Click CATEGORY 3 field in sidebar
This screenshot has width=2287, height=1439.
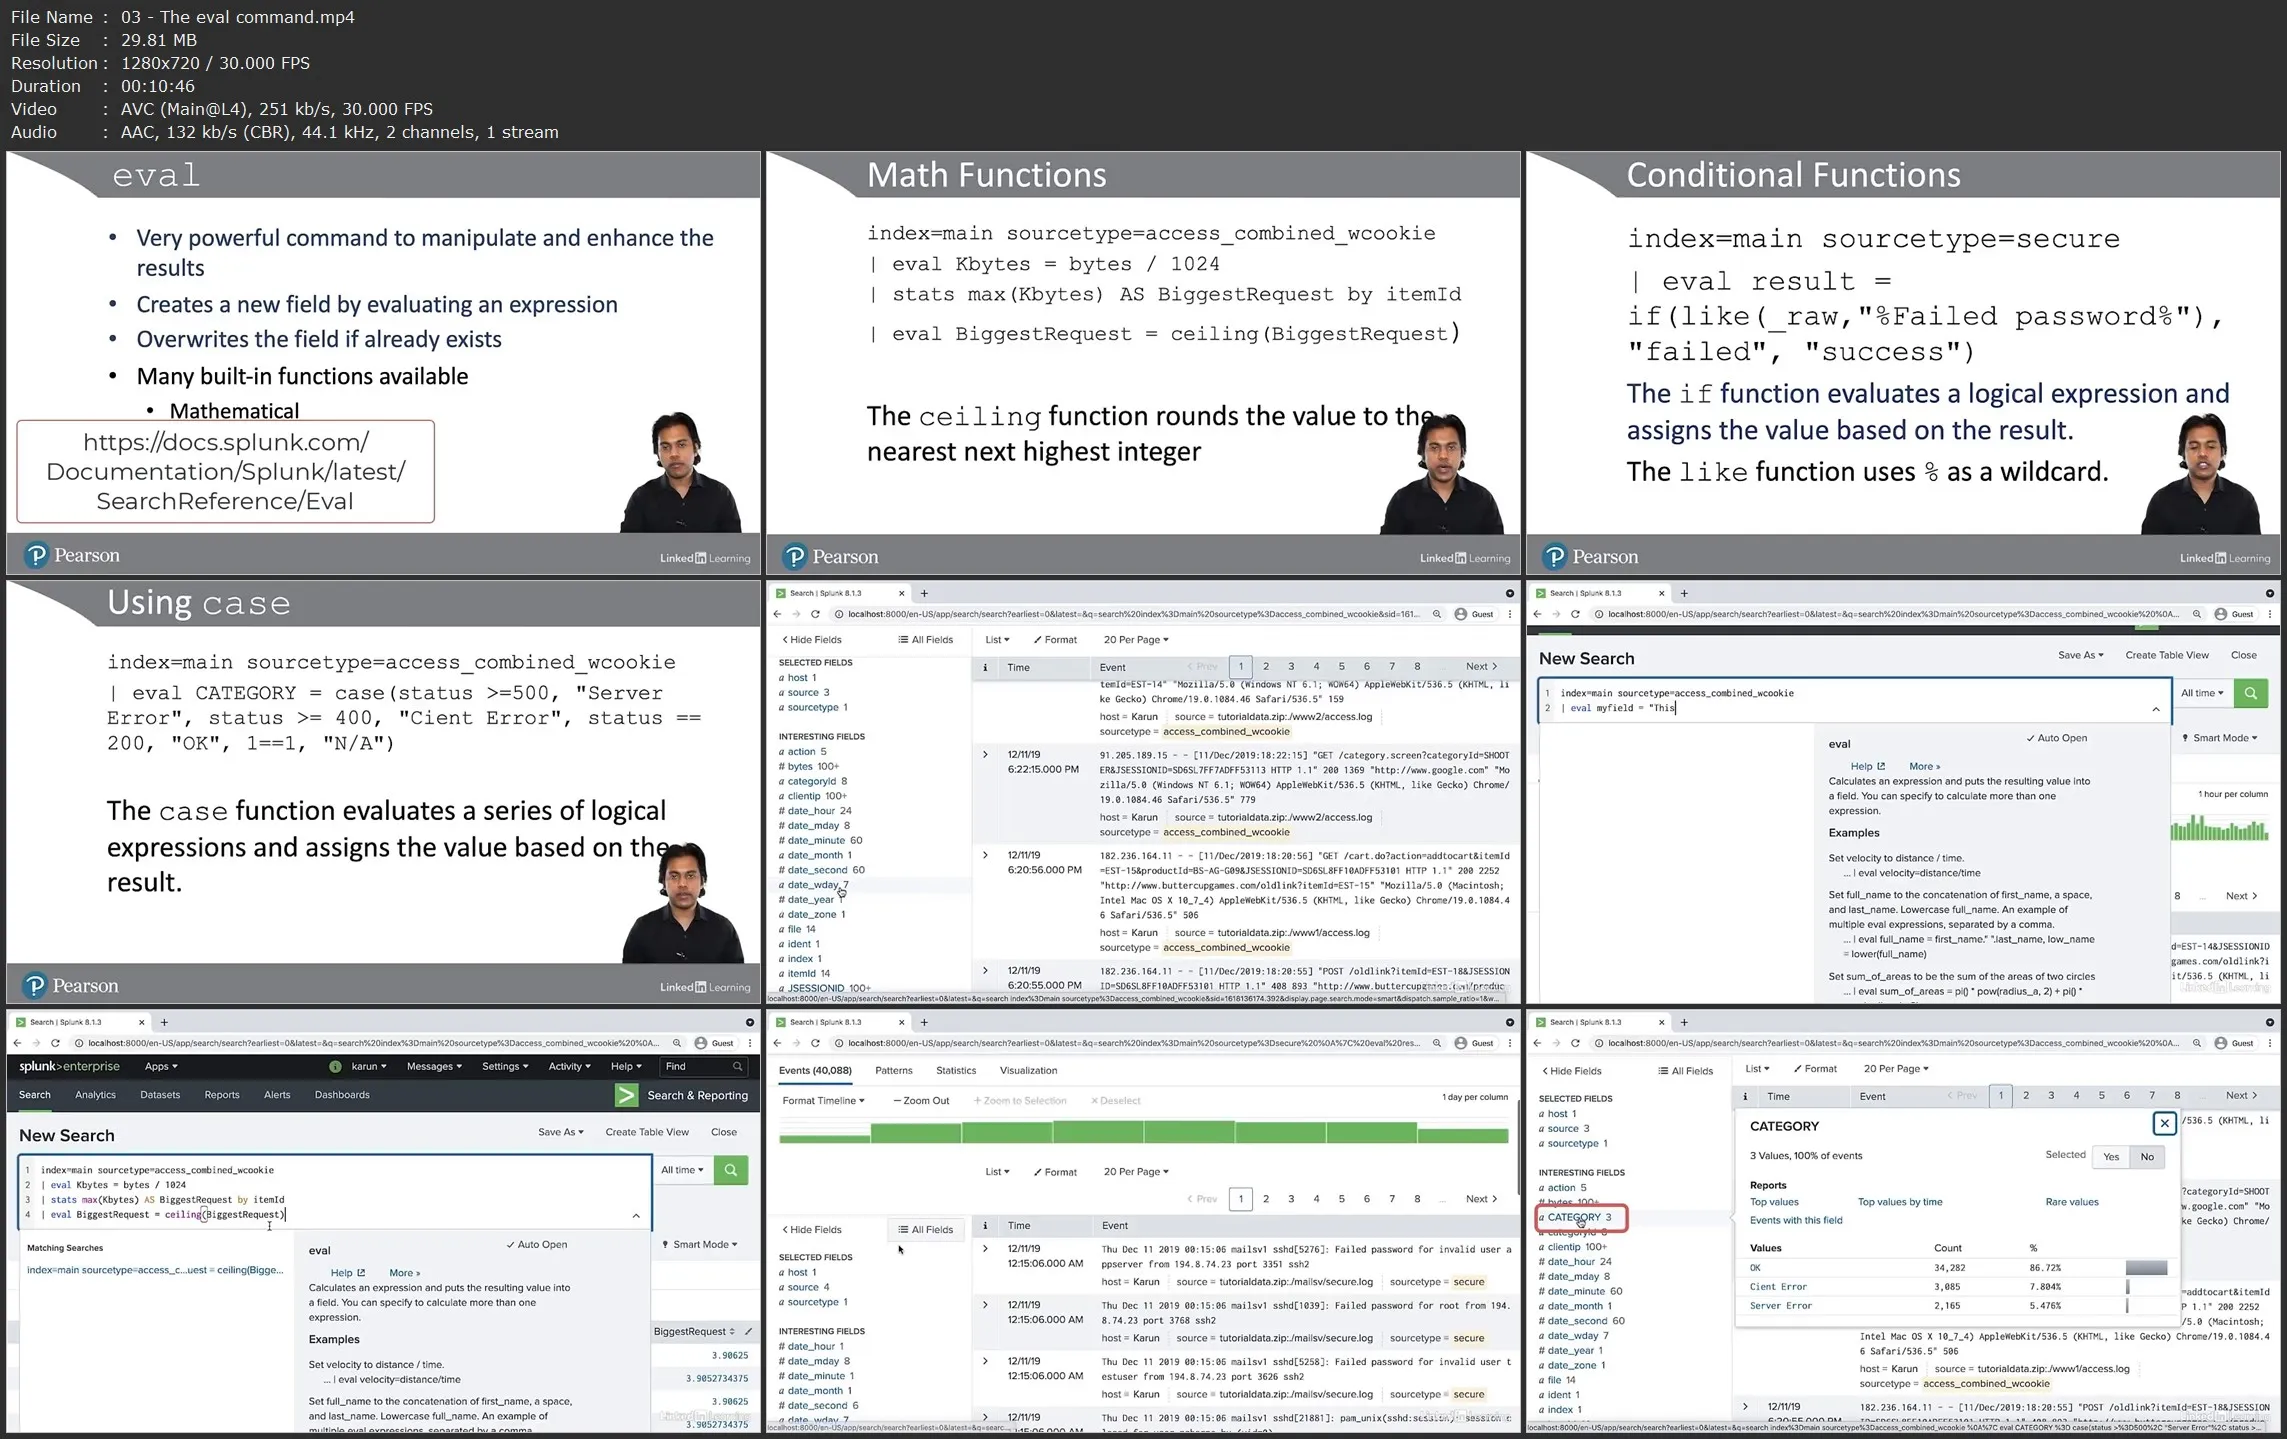(x=1580, y=1218)
